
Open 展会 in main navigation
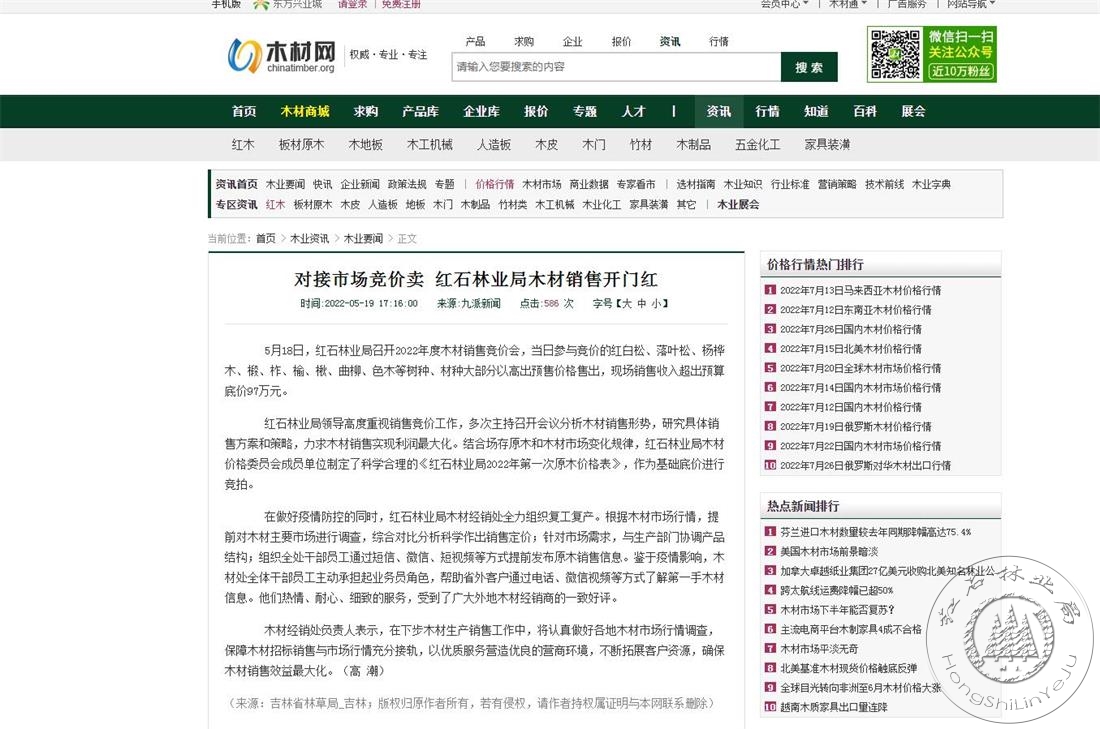coord(913,111)
